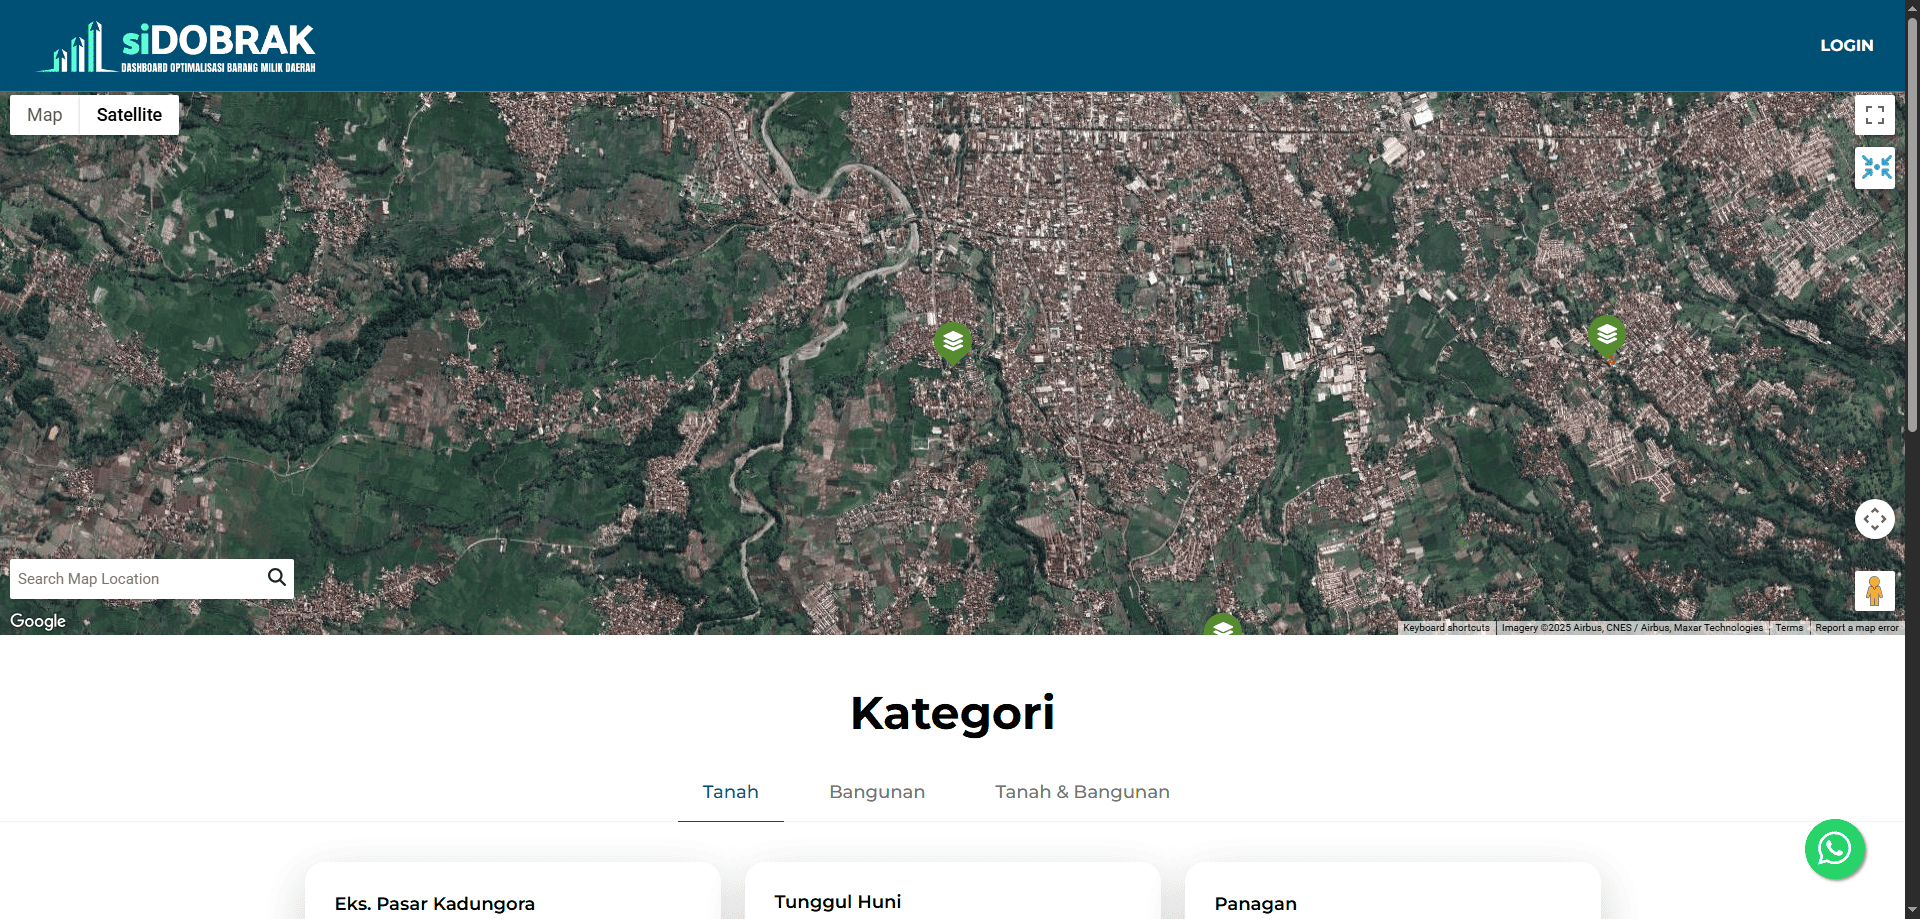
Task: Click the green layers marker at right side
Action: point(1607,337)
